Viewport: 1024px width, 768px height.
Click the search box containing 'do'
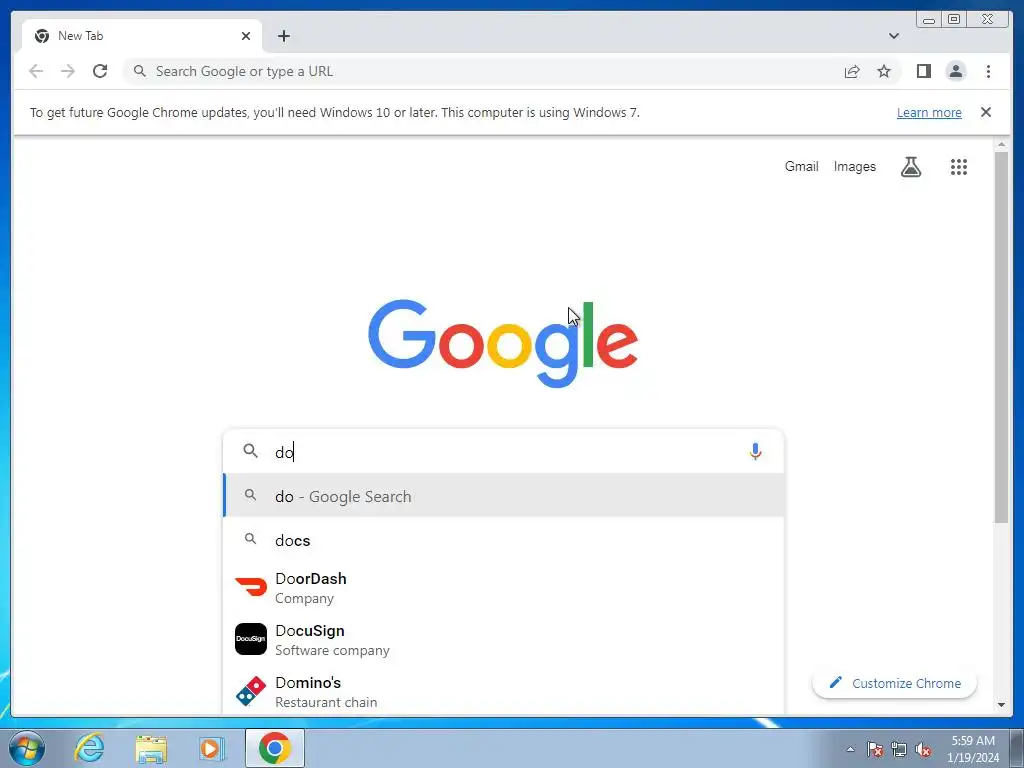[x=503, y=451]
